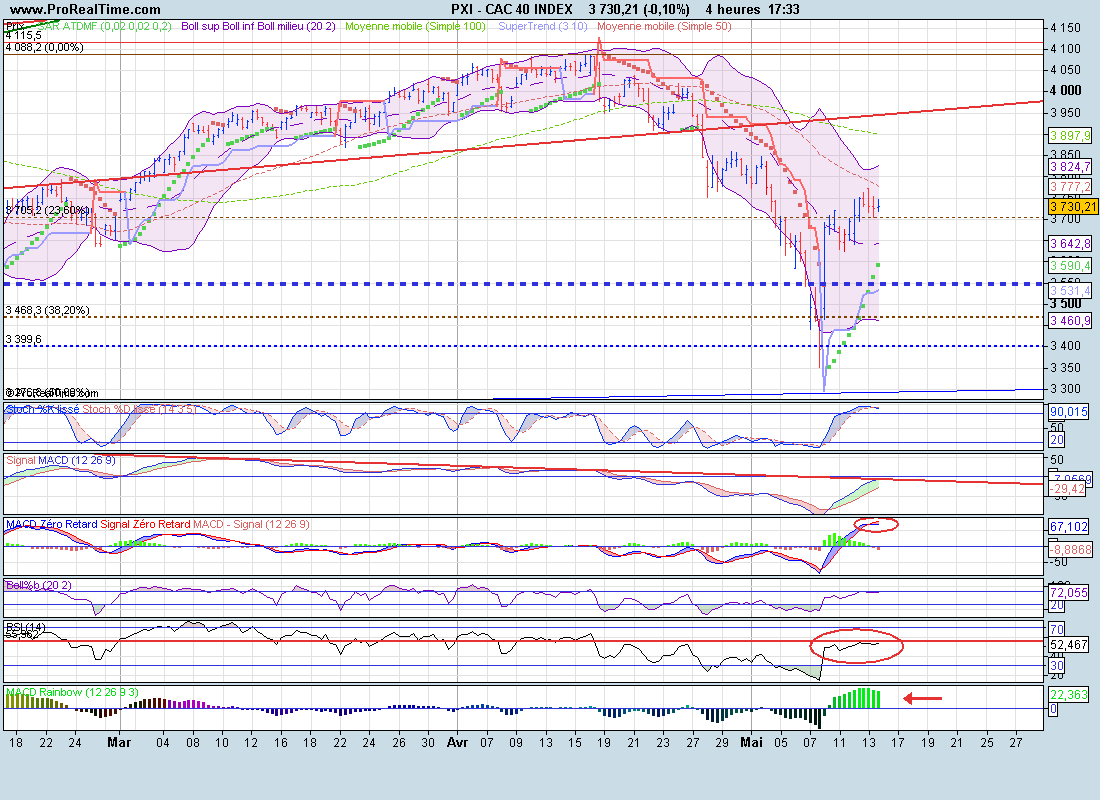Select the red 3 777,2 price tag
1100x800 pixels.
point(1071,187)
